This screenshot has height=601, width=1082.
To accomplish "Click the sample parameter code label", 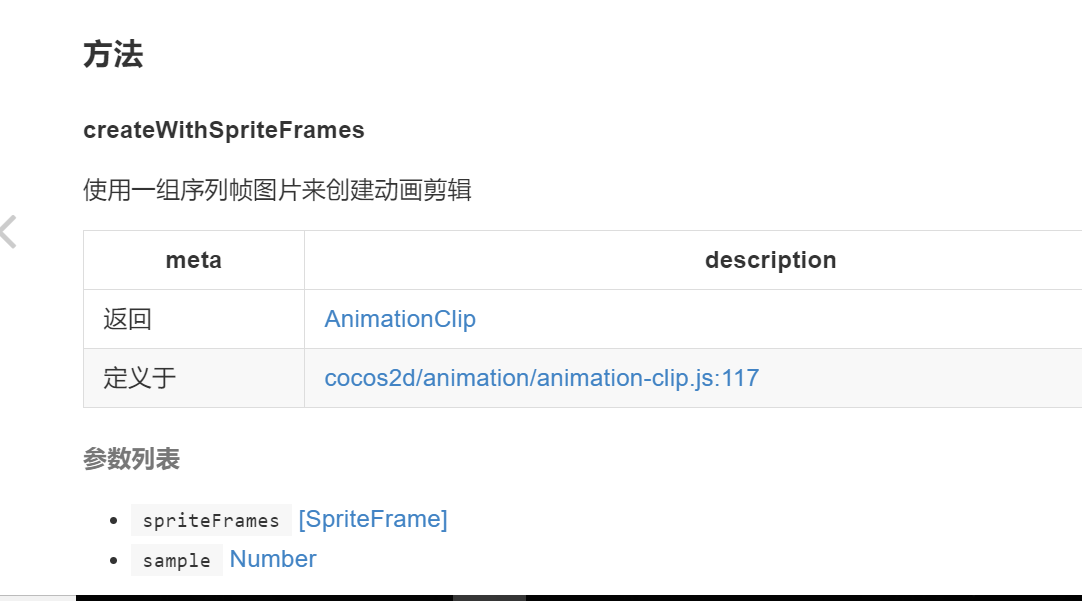I will click(176, 560).
